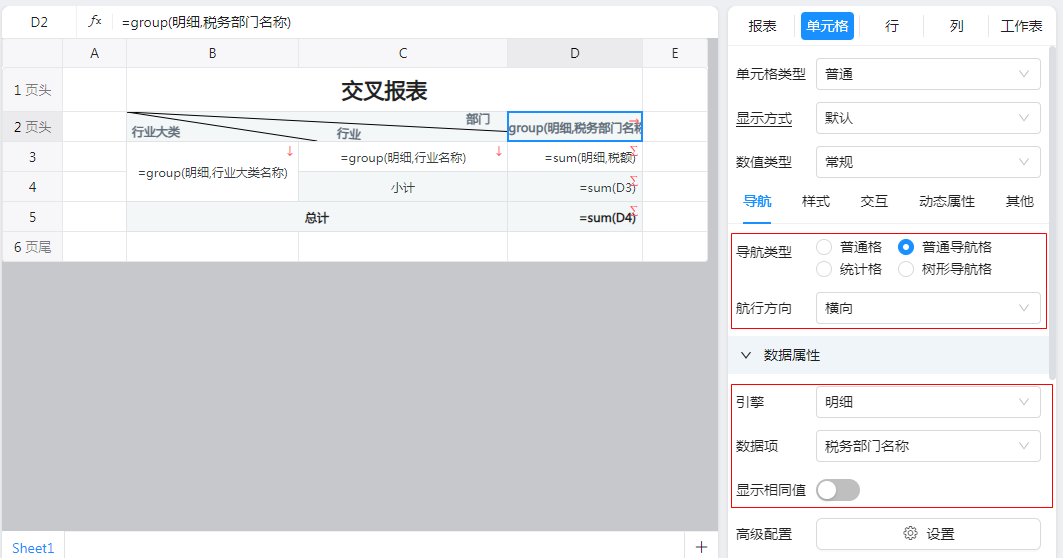Click red down arrow in cell C3
This screenshot has width=1063, height=558.
click(x=498, y=152)
